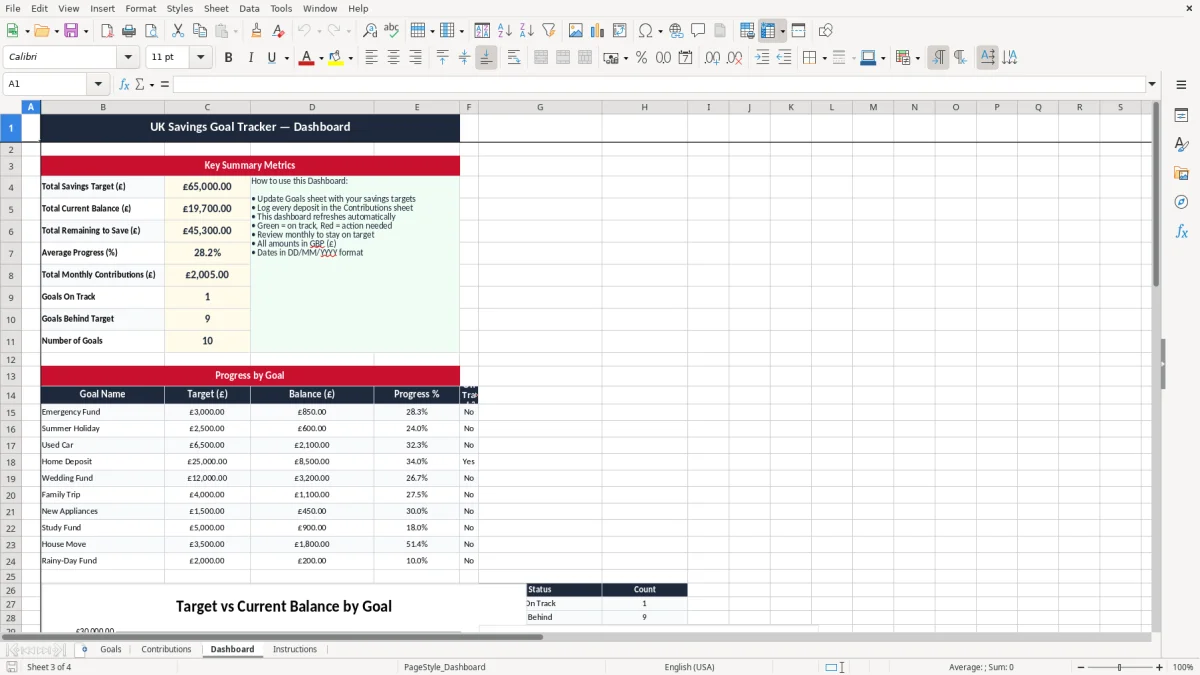Screen dimensions: 1200x675
Task: Click the Increase Indent icon
Action: [x=762, y=58]
